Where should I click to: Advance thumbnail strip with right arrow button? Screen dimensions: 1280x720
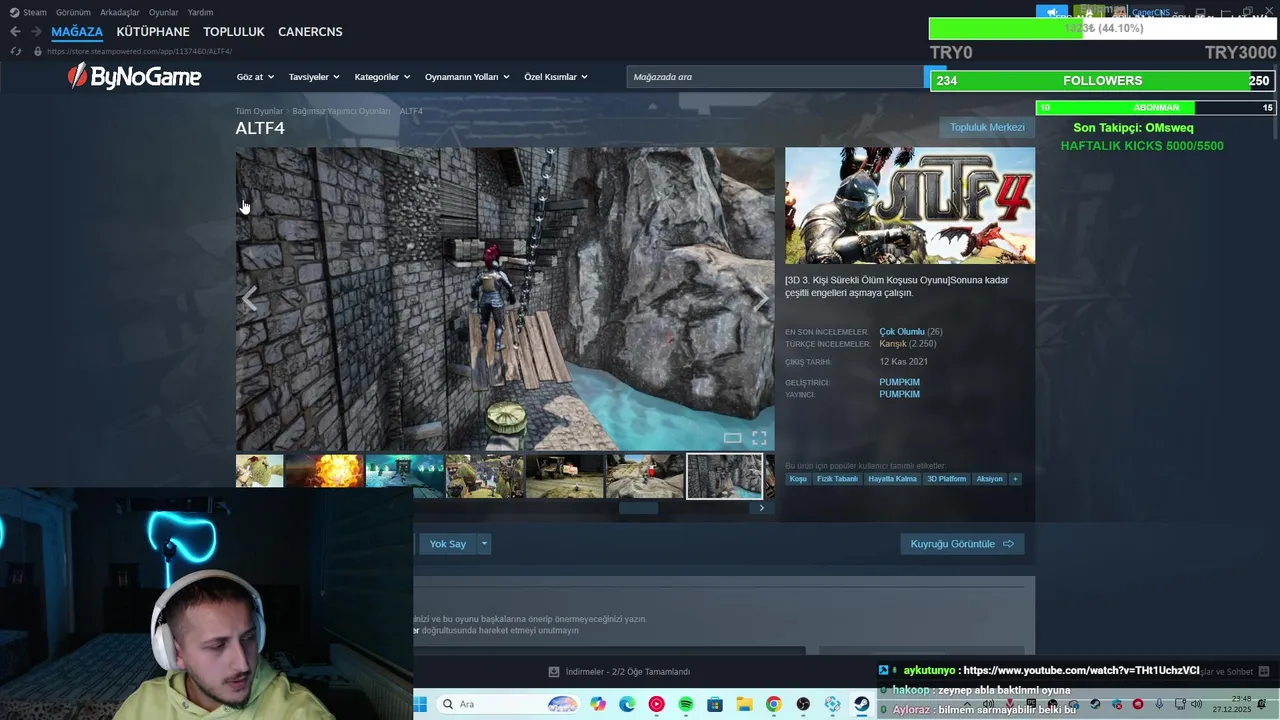click(761, 508)
